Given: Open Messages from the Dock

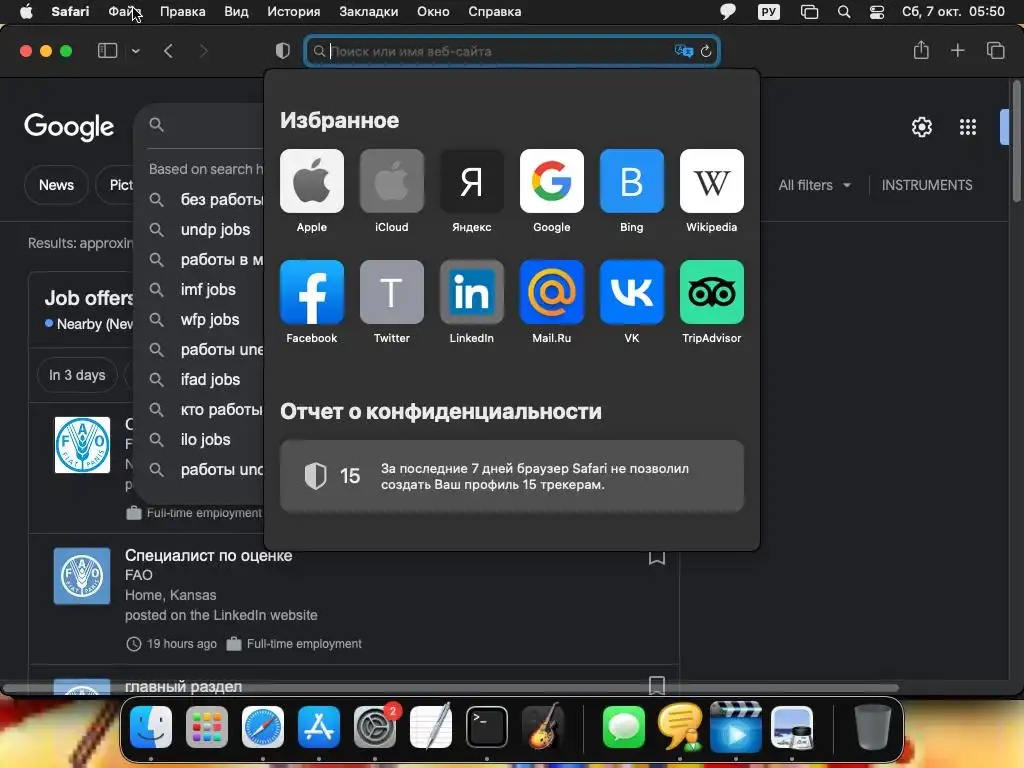Looking at the screenshot, I should 624,727.
